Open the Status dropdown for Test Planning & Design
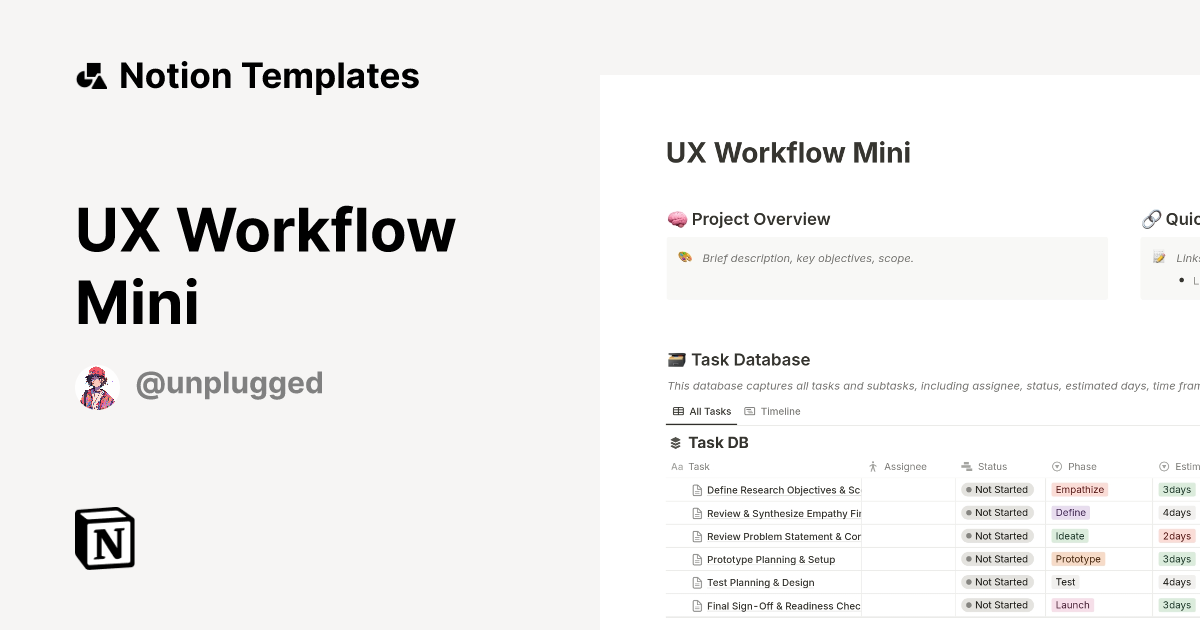The image size is (1200, 630). pos(998,582)
